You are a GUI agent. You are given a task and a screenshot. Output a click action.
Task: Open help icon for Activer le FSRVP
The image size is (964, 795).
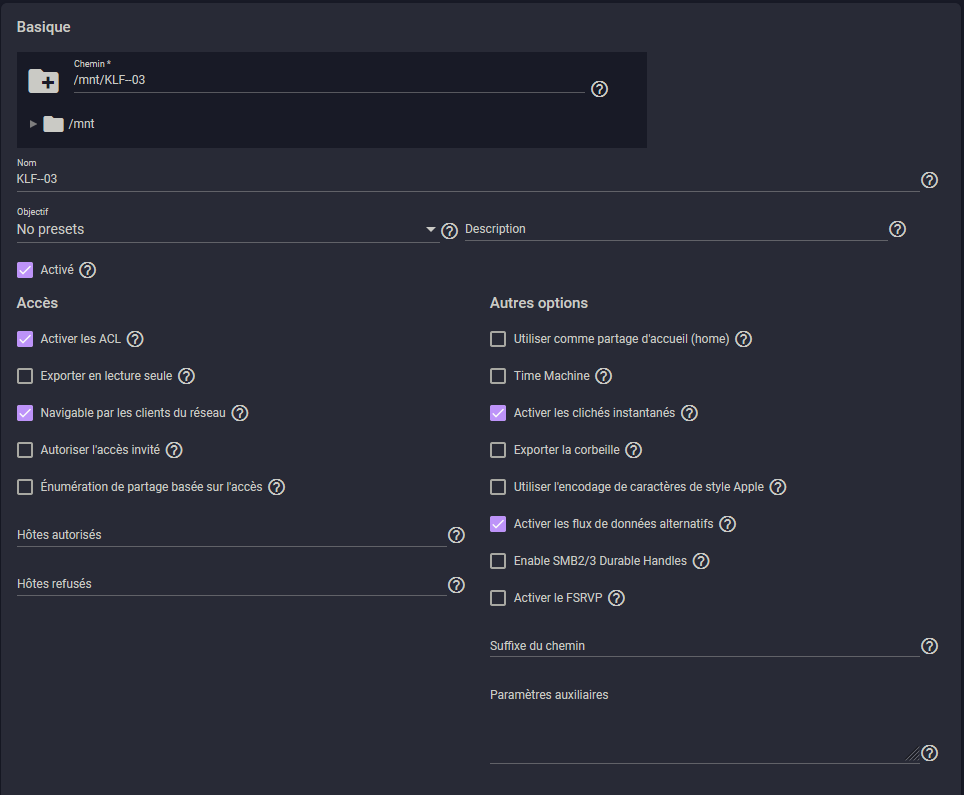click(x=616, y=598)
